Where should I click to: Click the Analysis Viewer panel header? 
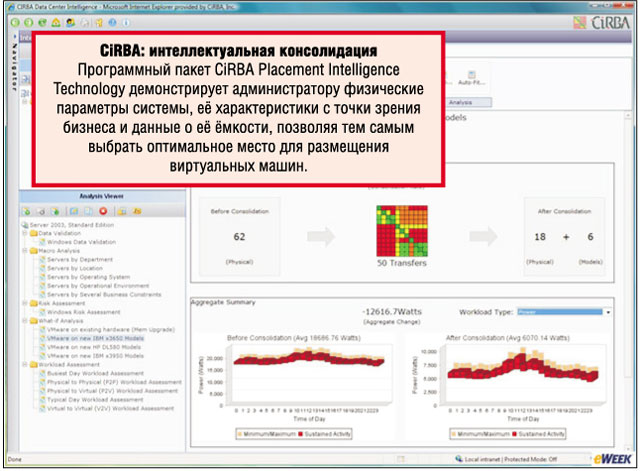102,196
